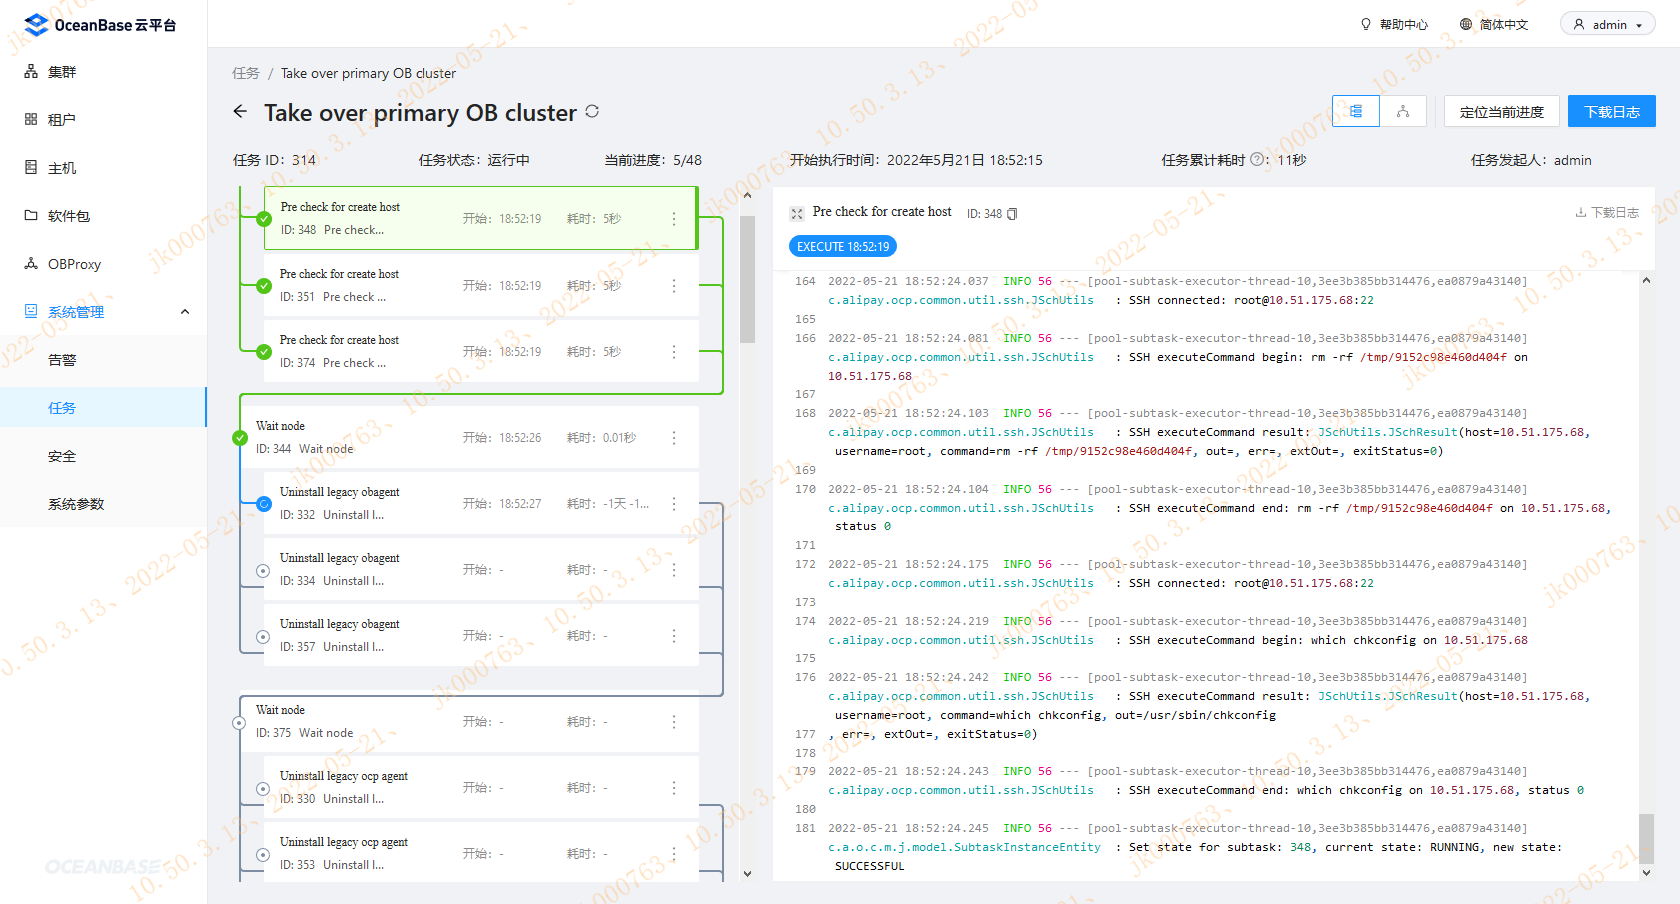Select Uninstall legacy ocp agent ID 330

(480, 787)
